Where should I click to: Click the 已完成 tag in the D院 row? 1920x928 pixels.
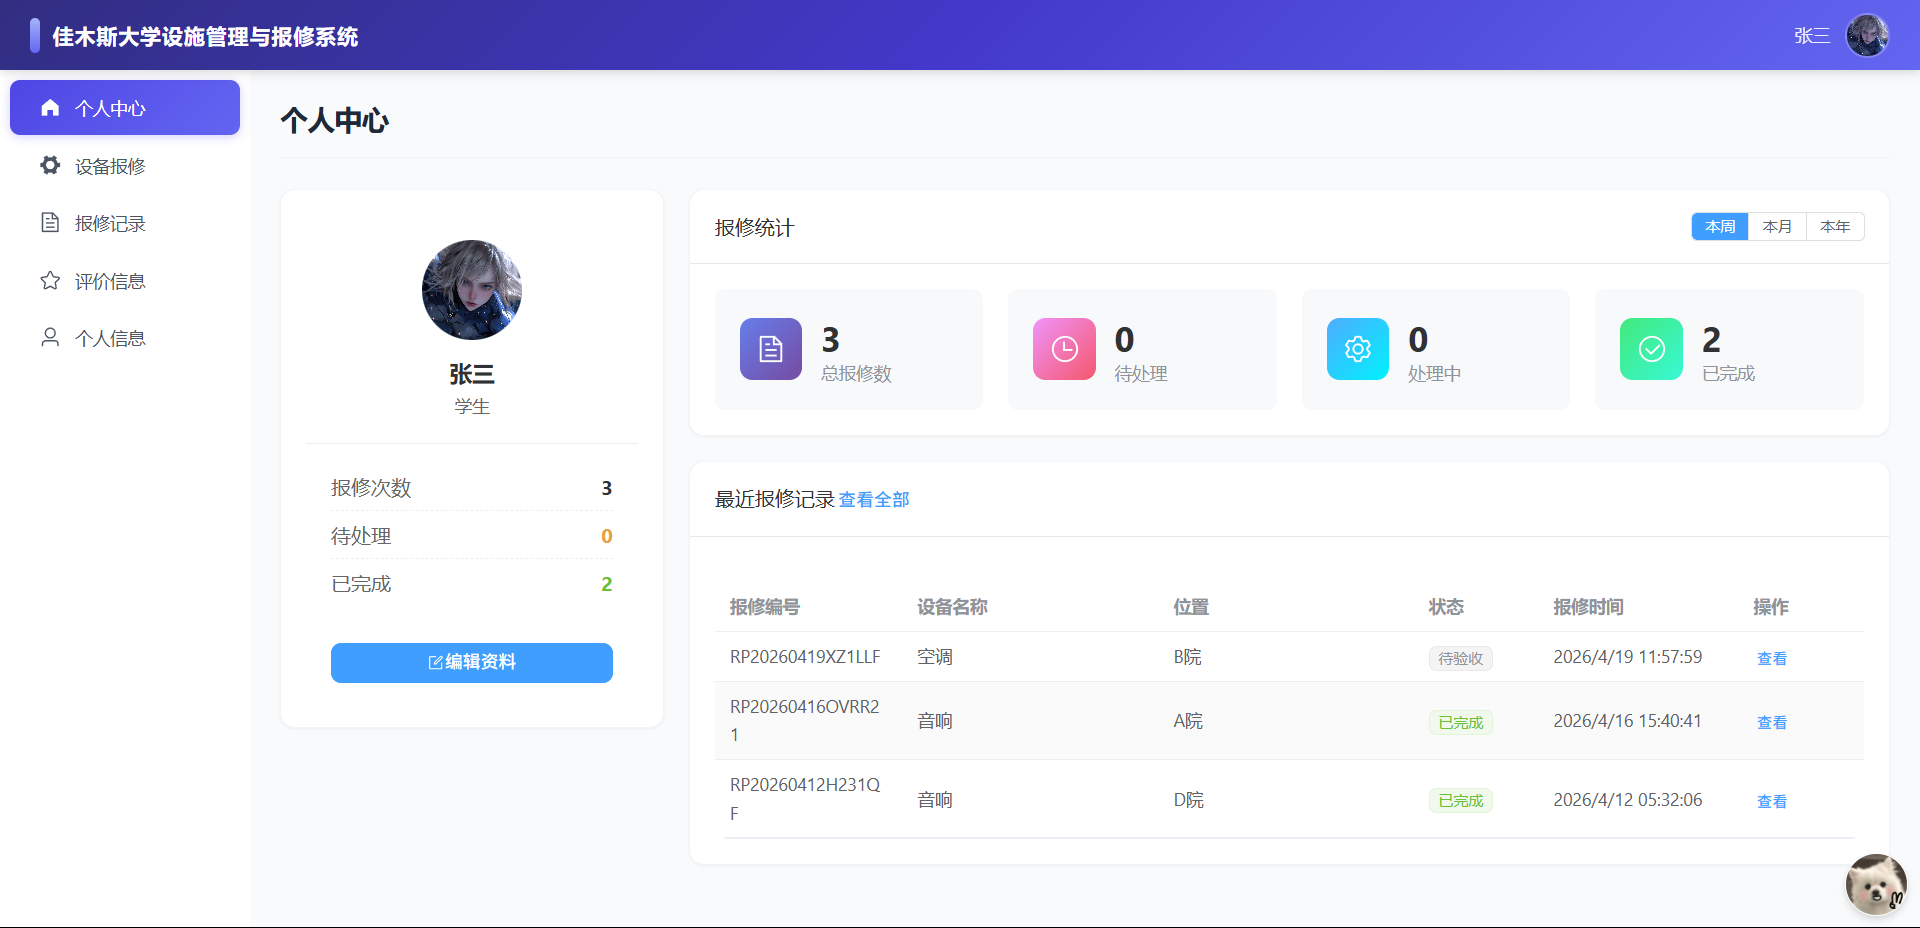click(1461, 801)
